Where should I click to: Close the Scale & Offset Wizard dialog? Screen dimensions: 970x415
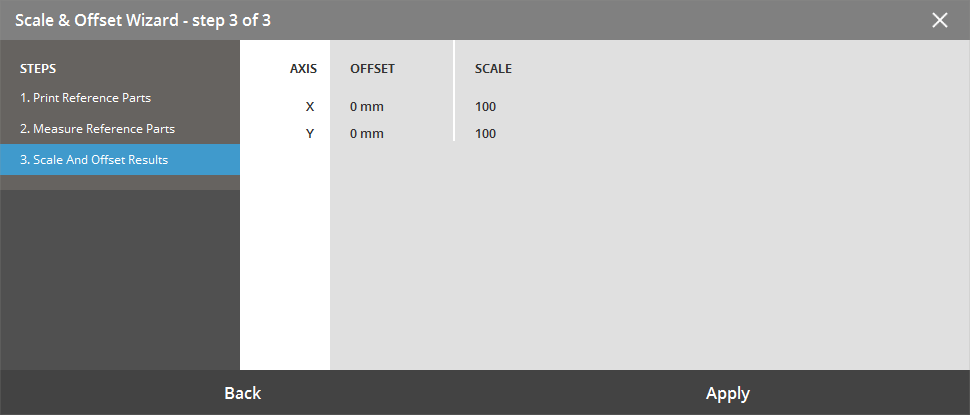coord(939,20)
